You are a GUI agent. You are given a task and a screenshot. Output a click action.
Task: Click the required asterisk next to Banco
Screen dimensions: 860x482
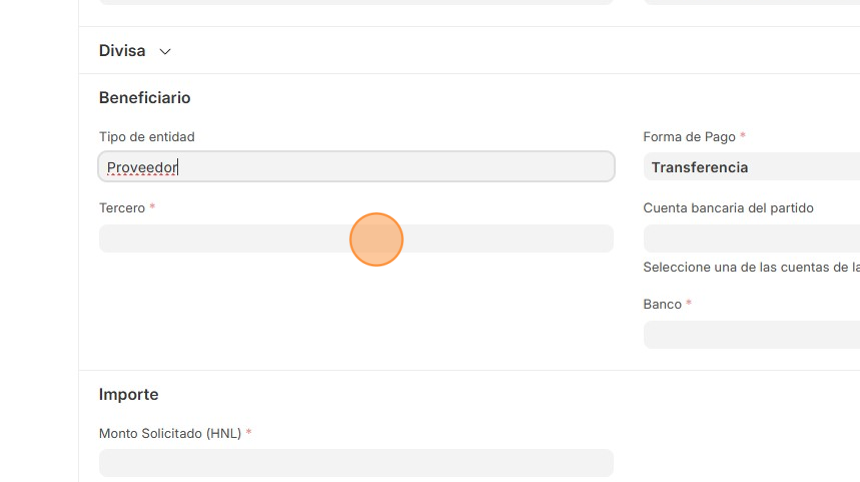(689, 304)
